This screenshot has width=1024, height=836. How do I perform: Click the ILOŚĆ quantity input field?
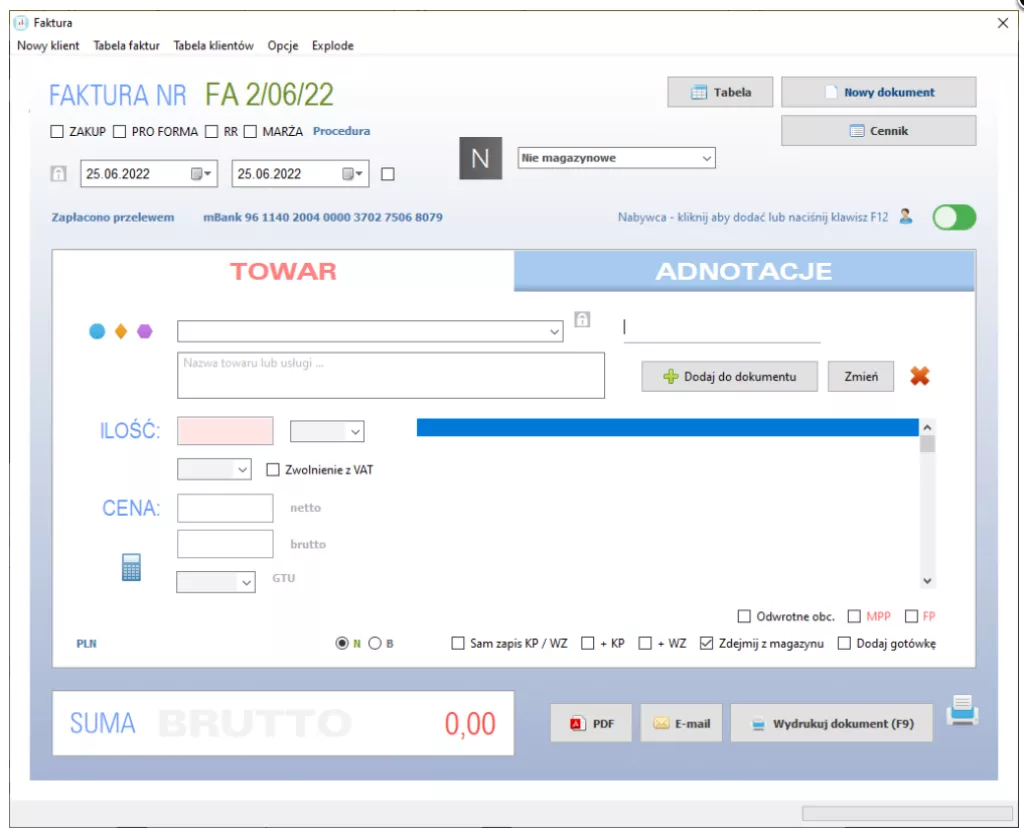click(x=225, y=431)
